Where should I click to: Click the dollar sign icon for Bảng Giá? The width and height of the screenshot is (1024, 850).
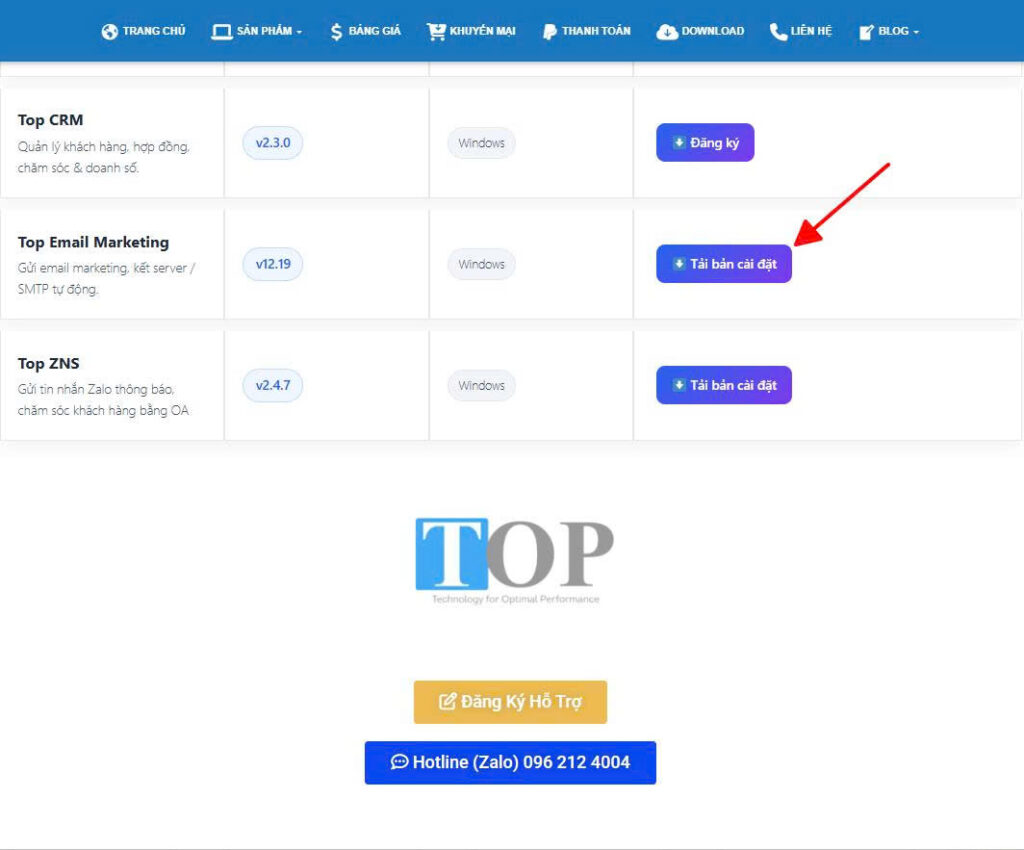(x=336, y=31)
